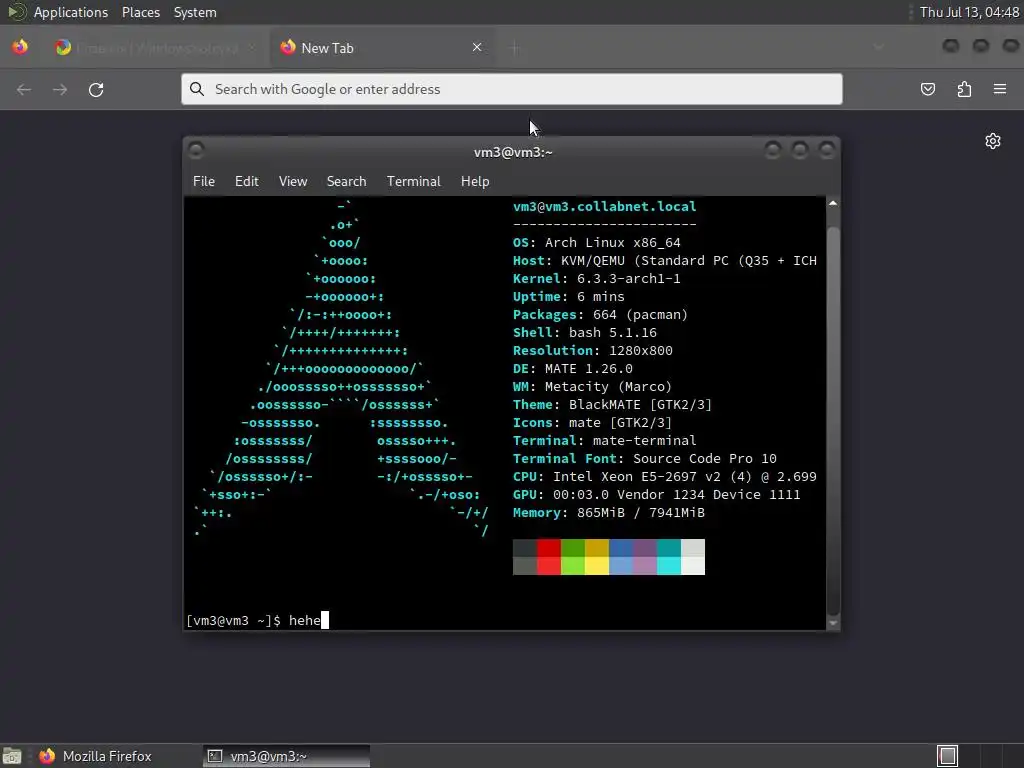Viewport: 1024px width, 768px height.
Task: Click the bright cyan swatch in neofetch palette
Action: [669, 566]
